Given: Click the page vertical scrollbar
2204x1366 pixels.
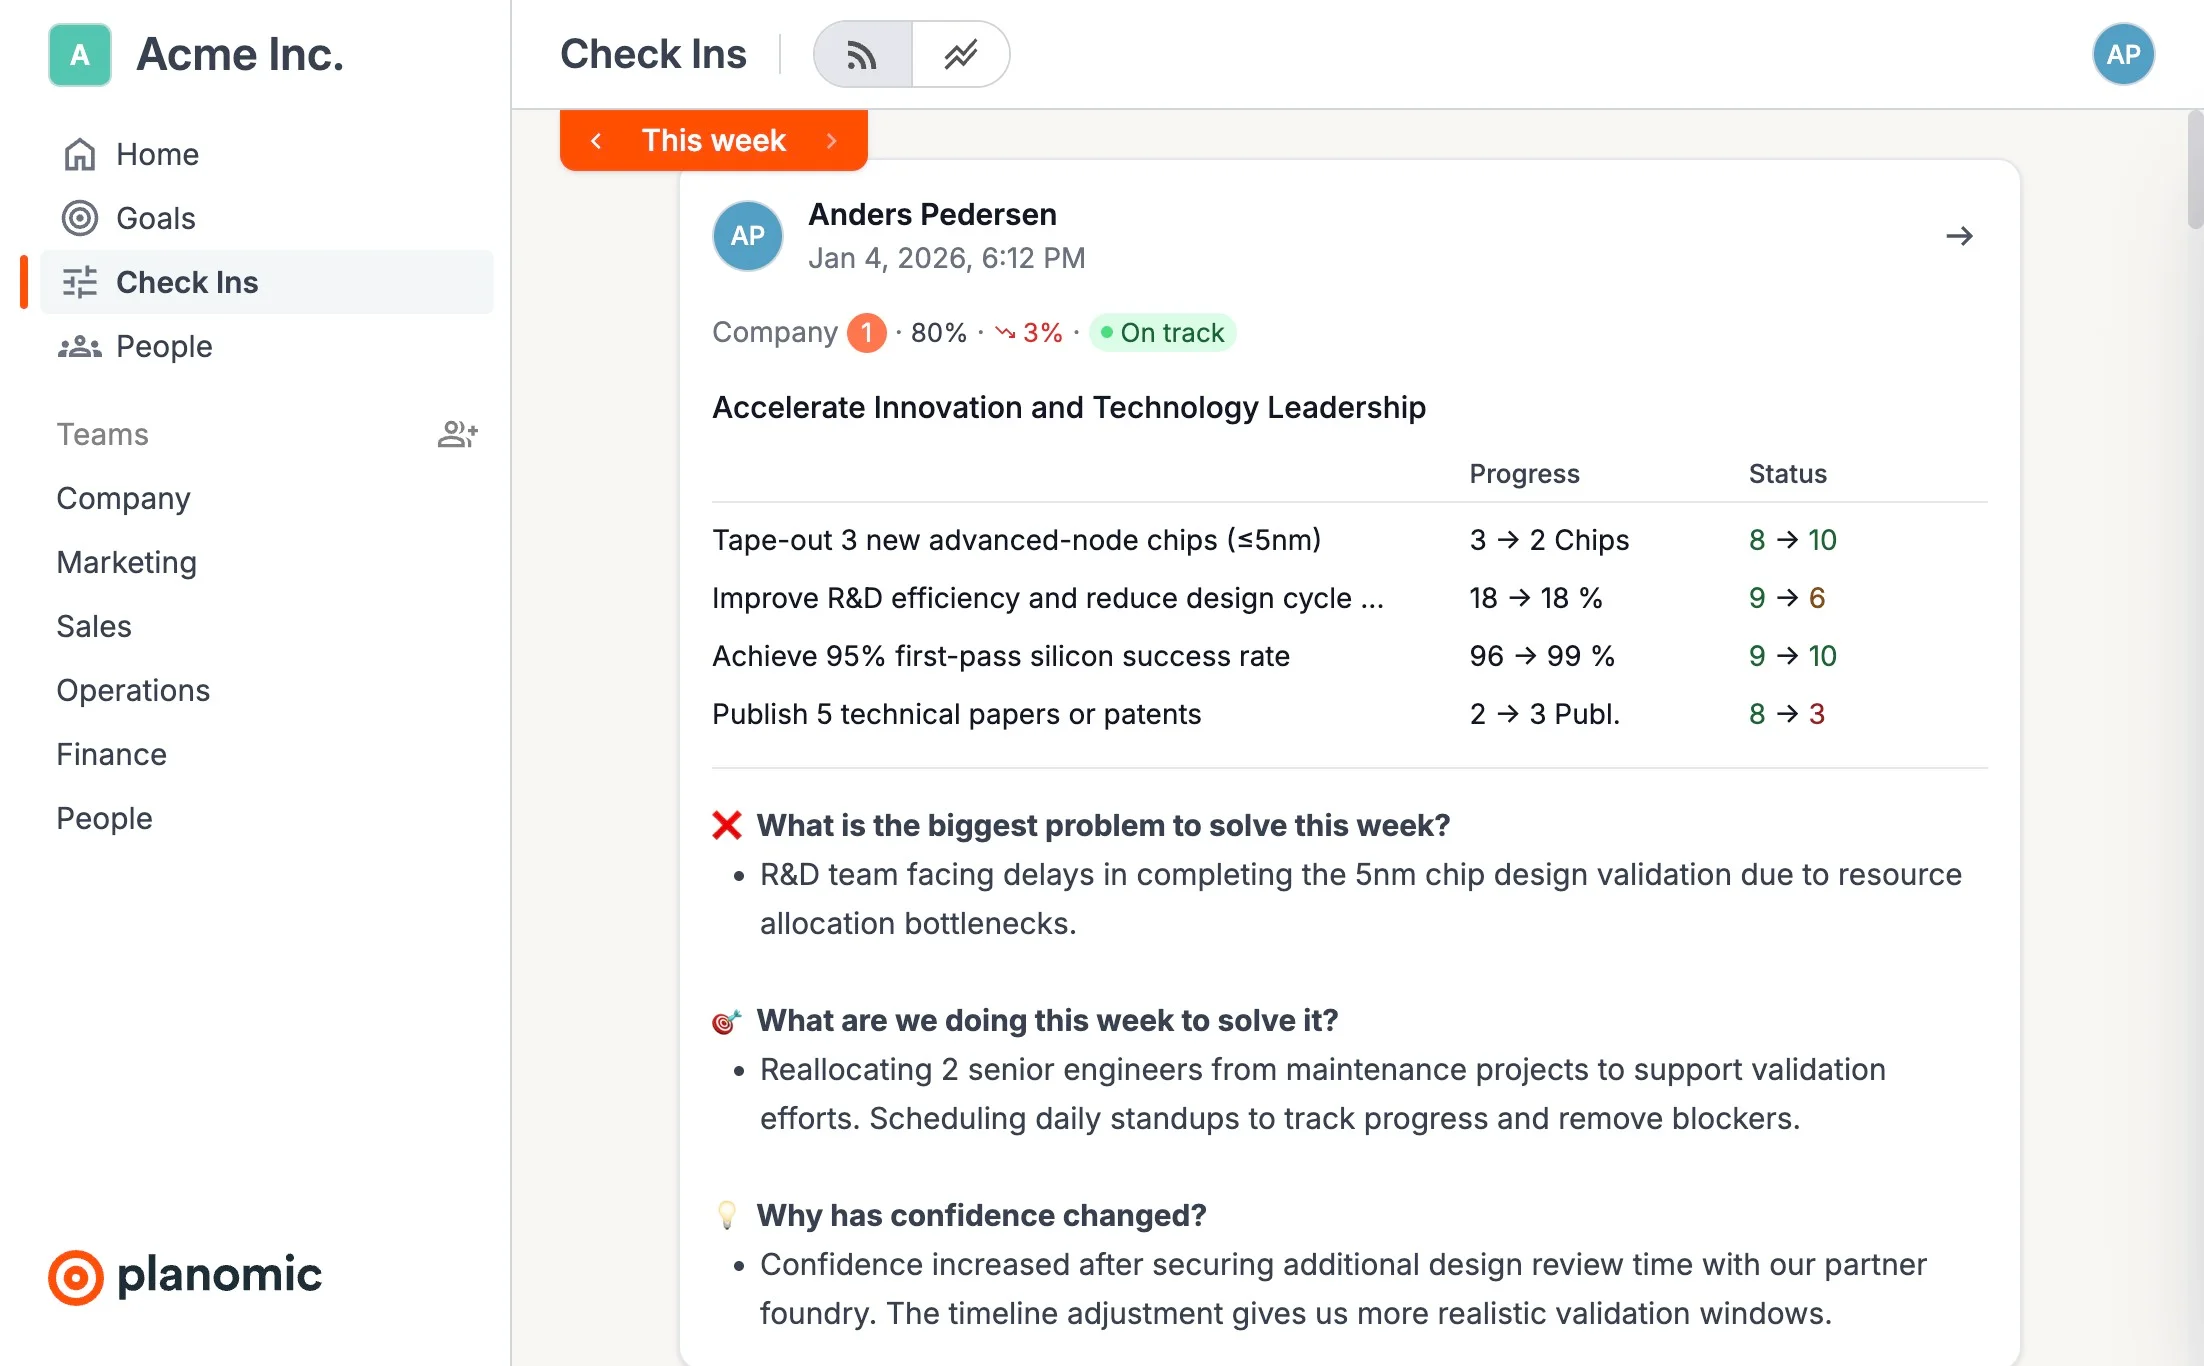Looking at the screenshot, I should click(x=2194, y=170).
